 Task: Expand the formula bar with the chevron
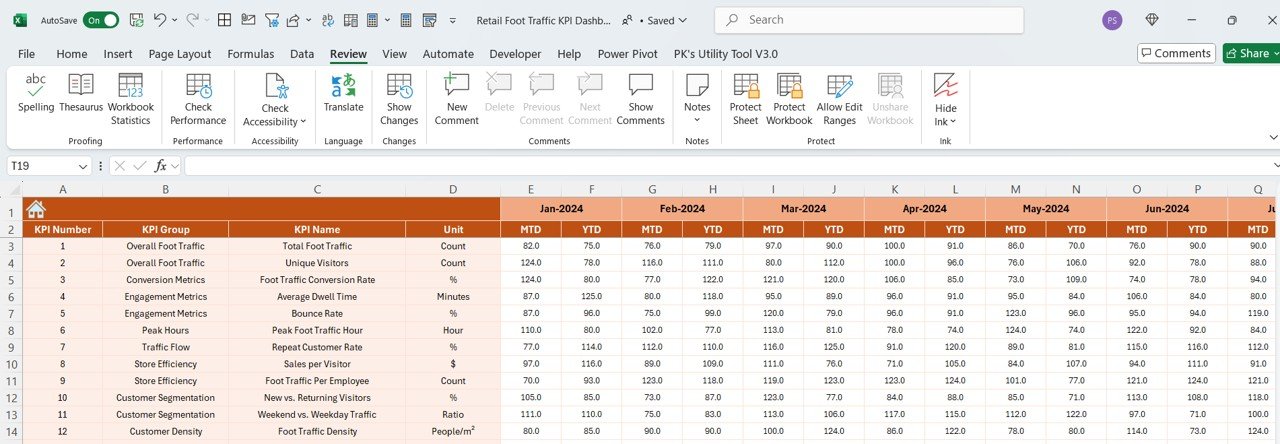[x=1276, y=166]
